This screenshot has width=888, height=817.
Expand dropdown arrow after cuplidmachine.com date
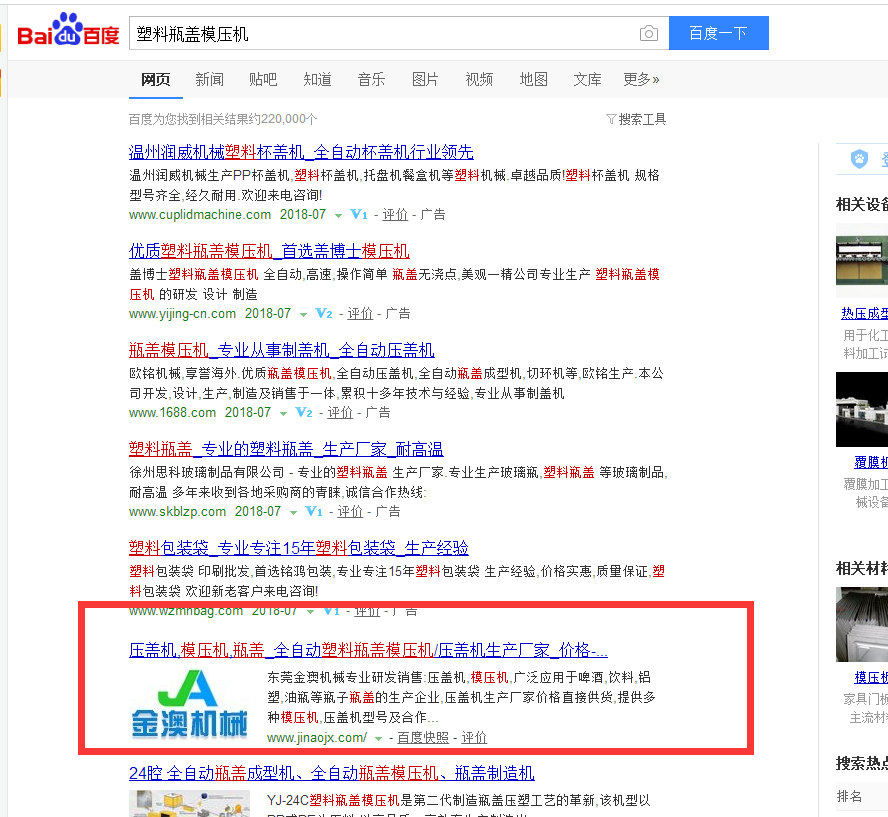pos(338,216)
